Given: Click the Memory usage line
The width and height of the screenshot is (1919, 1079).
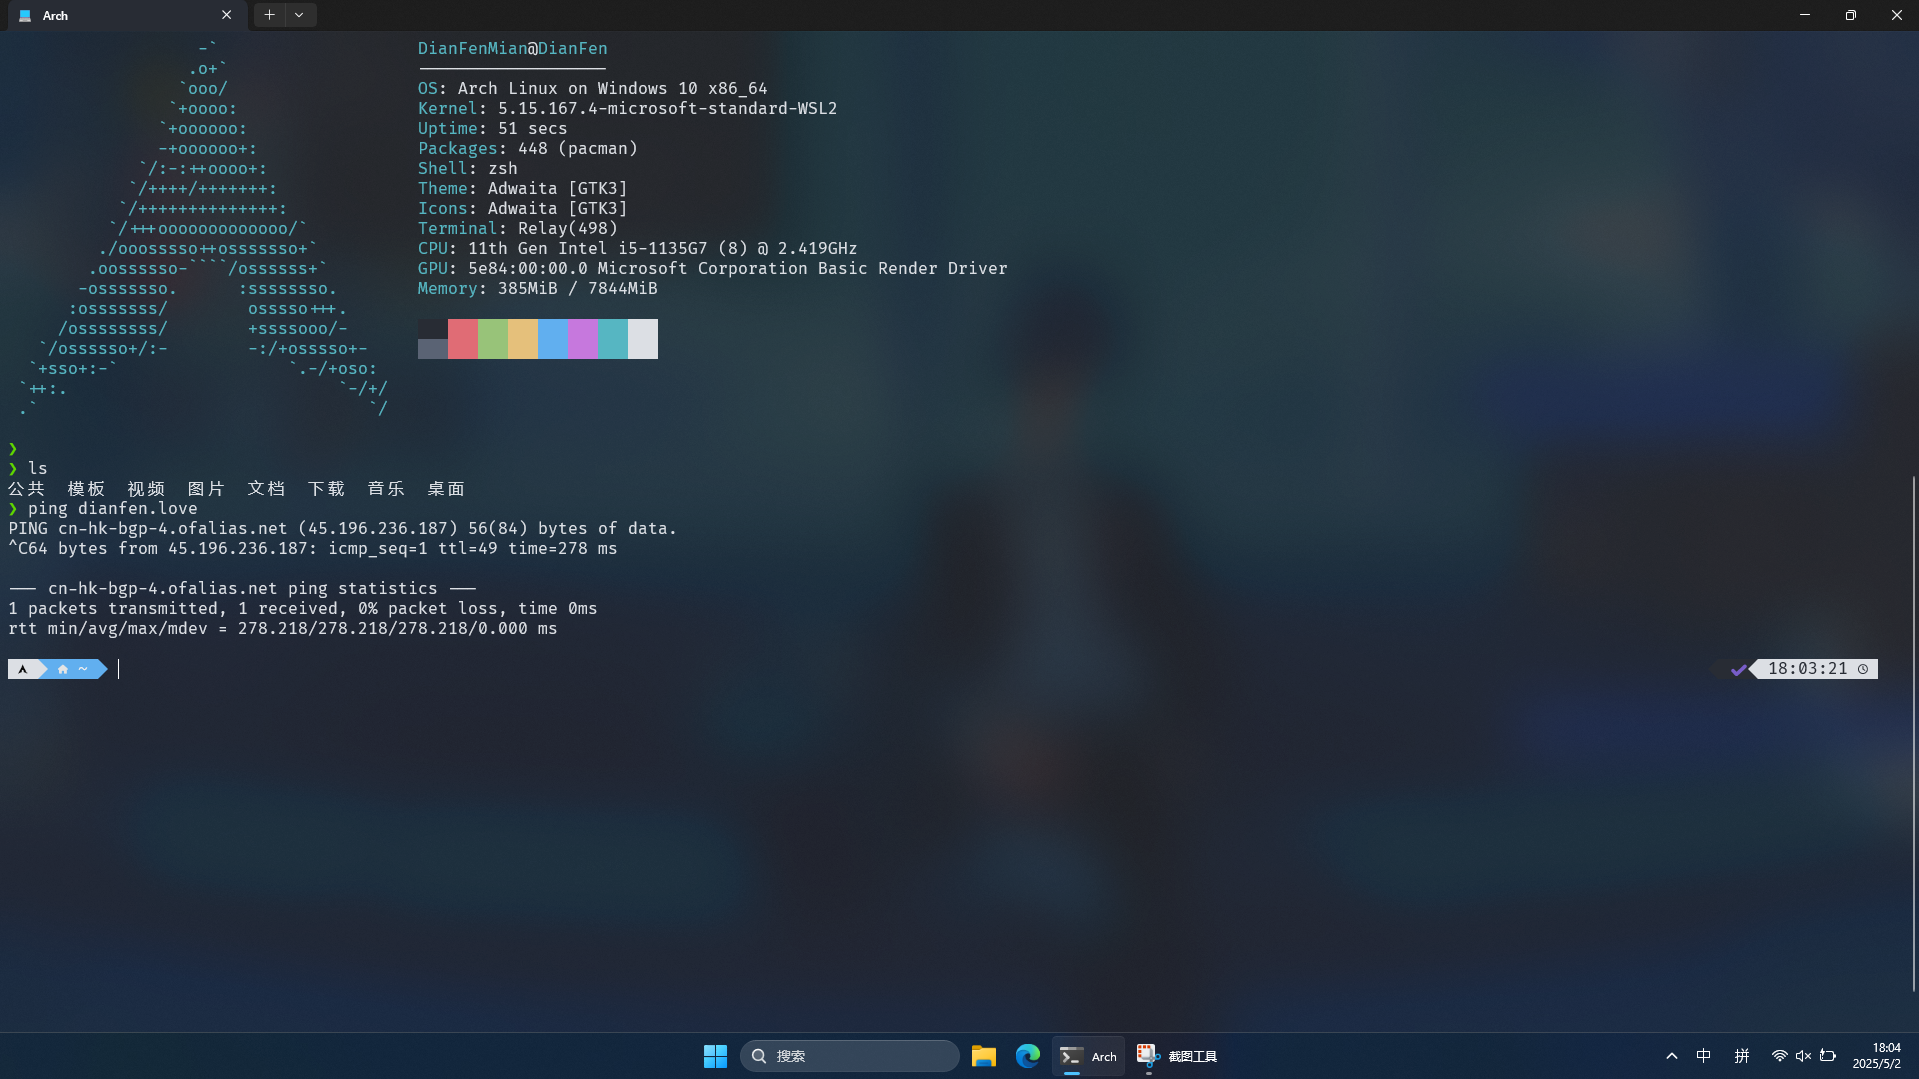Looking at the screenshot, I should click(x=537, y=288).
